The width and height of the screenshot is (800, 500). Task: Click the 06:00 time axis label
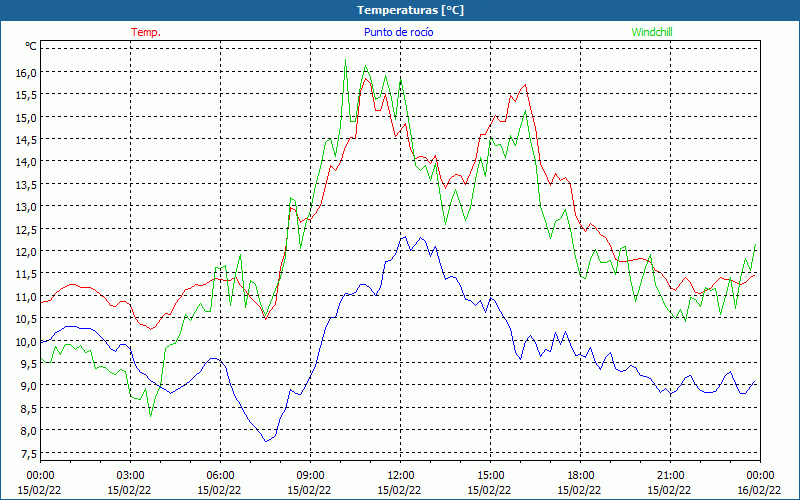220,476
